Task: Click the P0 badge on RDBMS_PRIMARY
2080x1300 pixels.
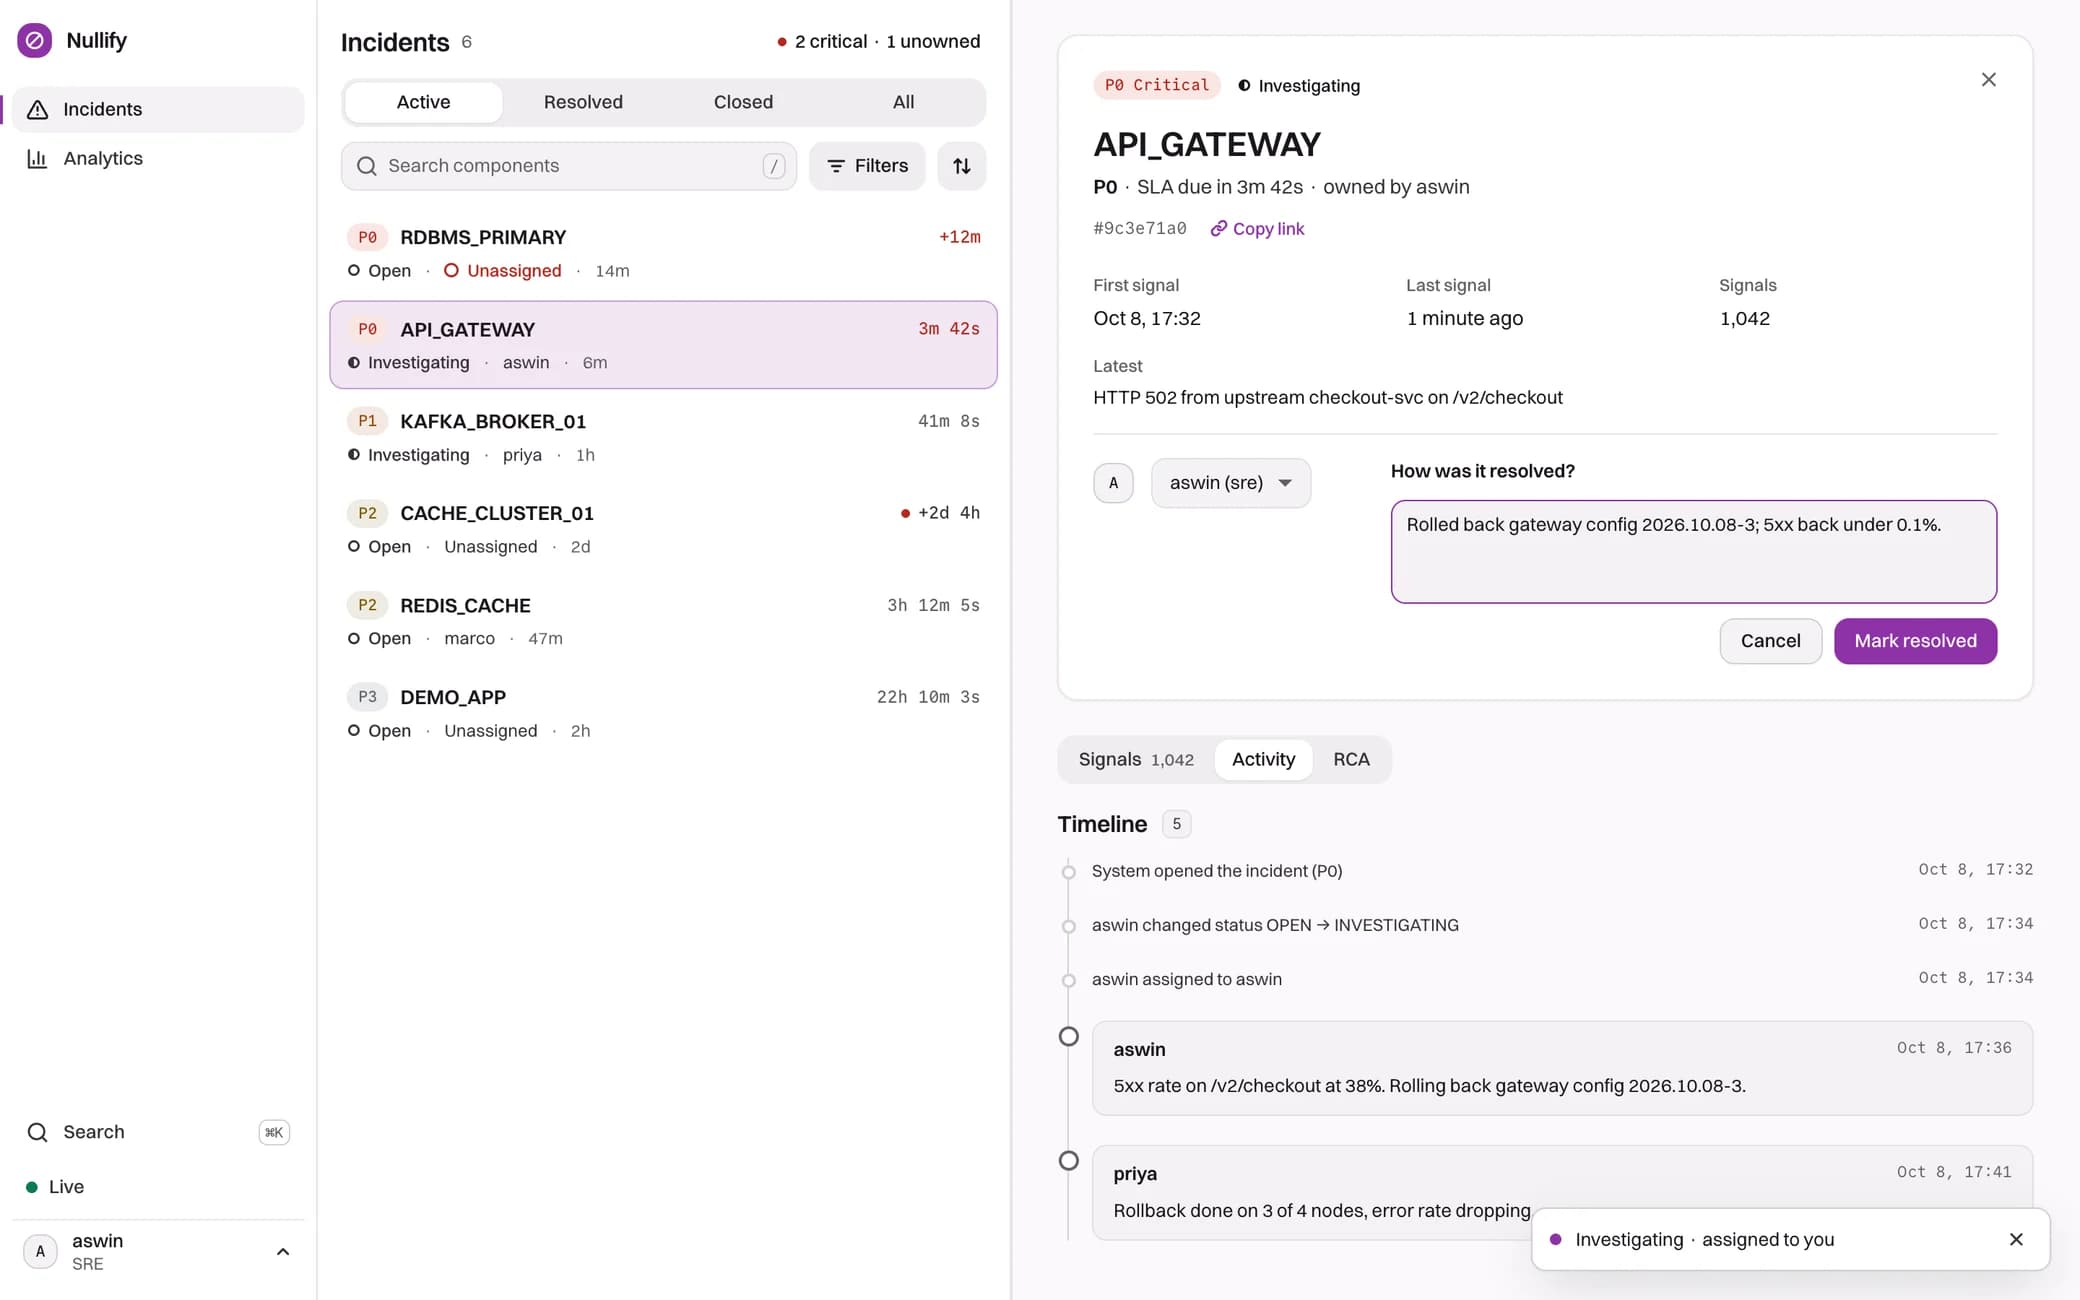Action: point(367,237)
